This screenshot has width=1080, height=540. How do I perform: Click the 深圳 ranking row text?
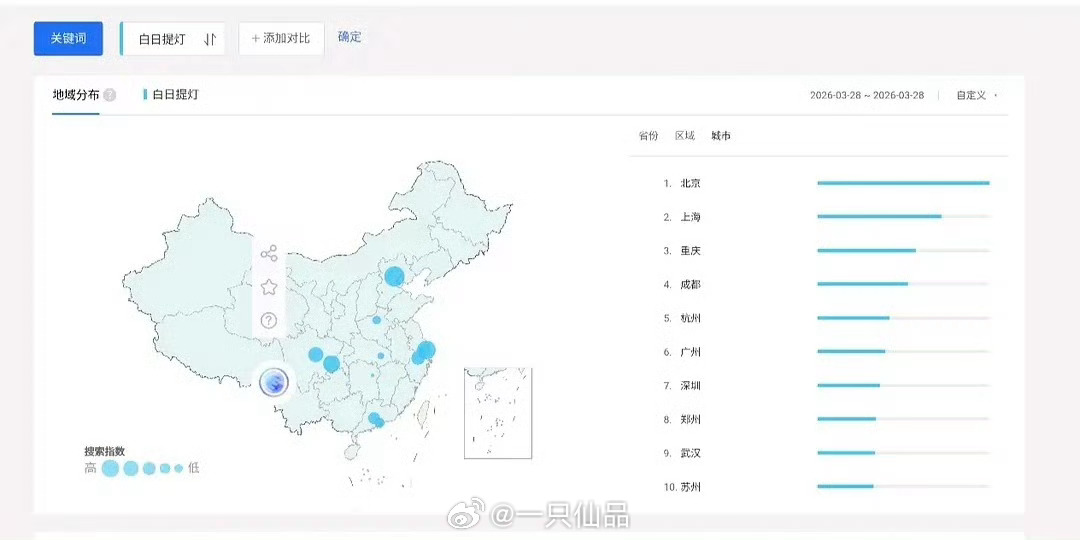click(690, 386)
